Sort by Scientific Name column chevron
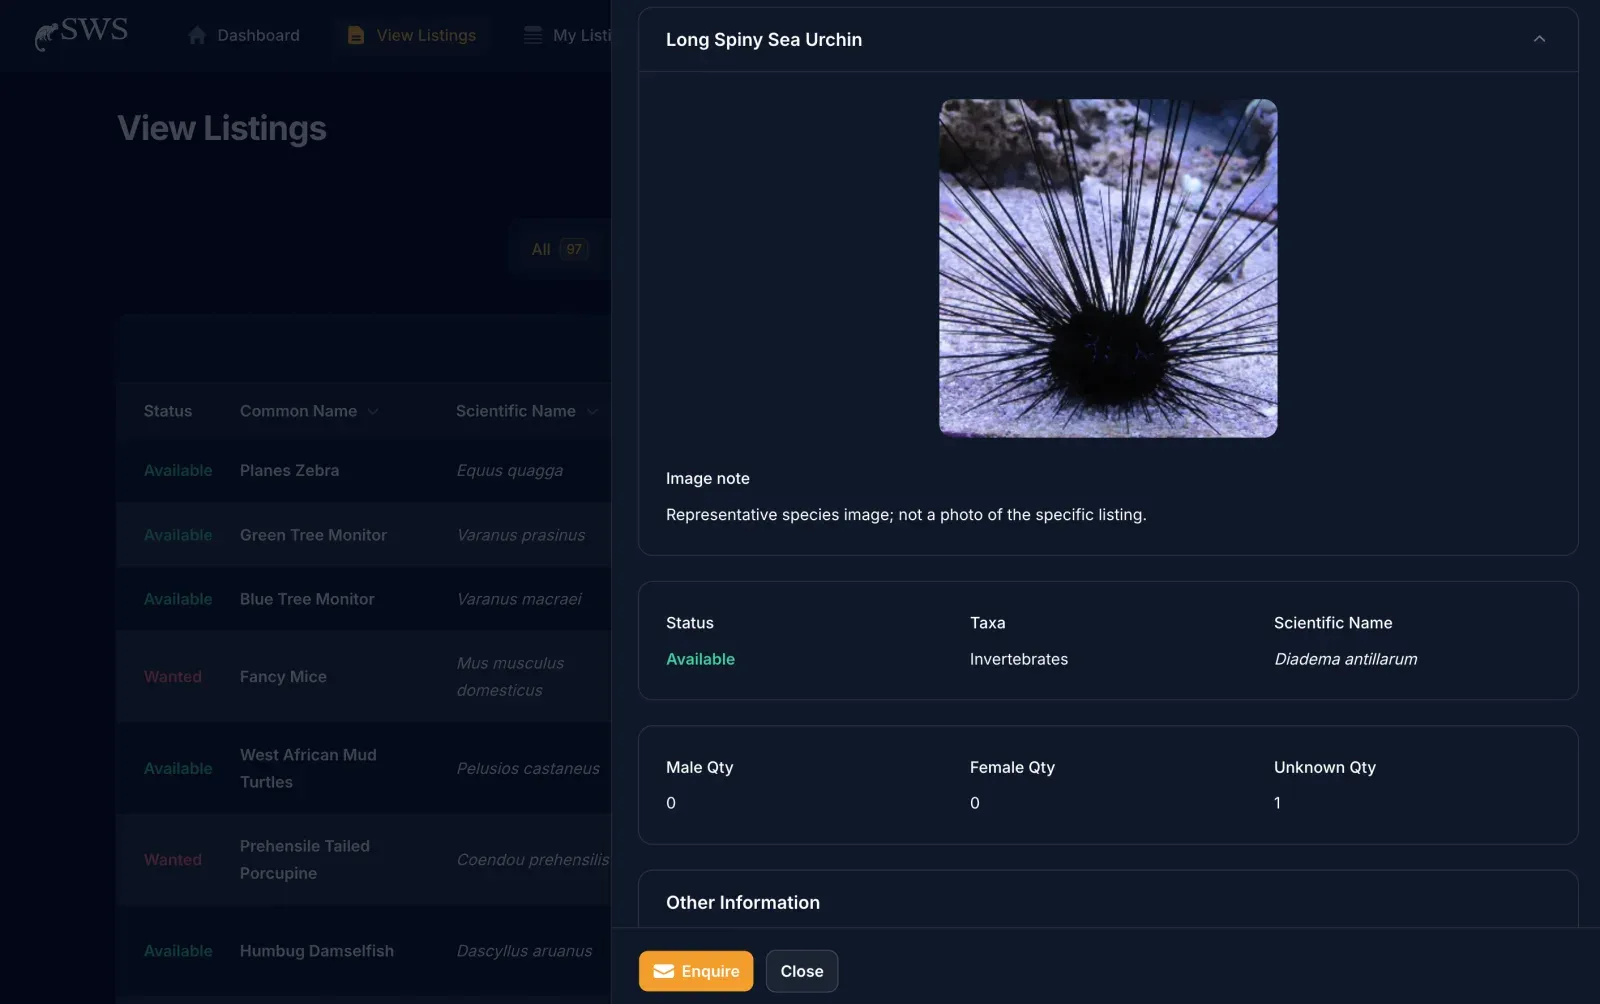The width and height of the screenshot is (1600, 1004). click(x=592, y=411)
